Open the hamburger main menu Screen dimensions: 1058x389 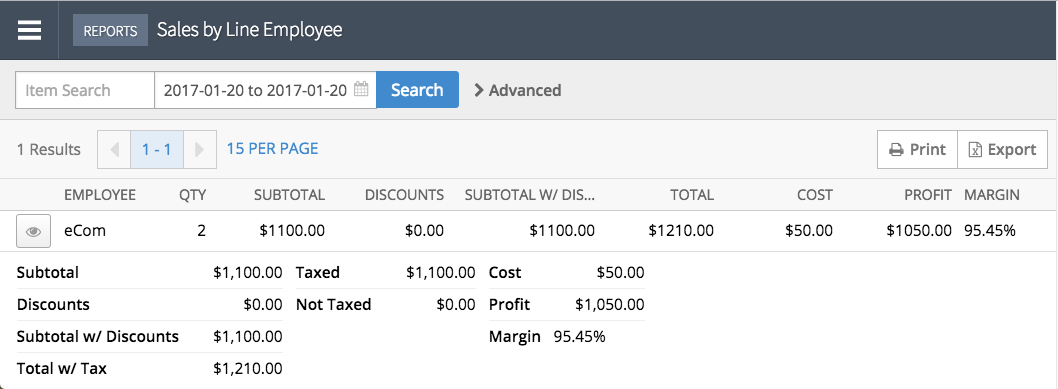tap(29, 30)
